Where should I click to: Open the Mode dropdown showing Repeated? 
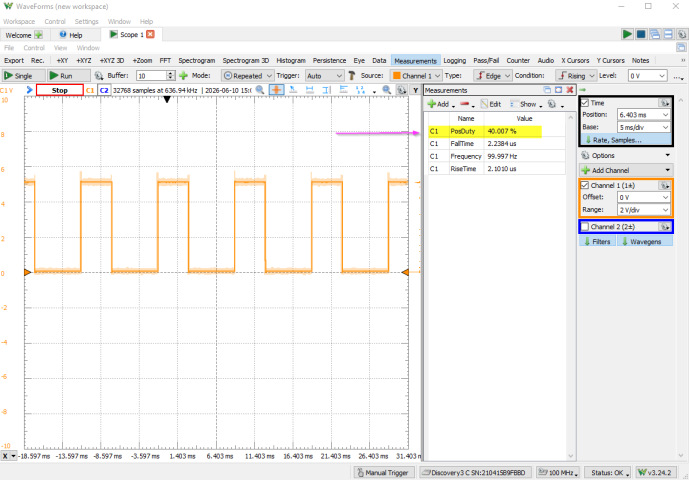click(248, 76)
